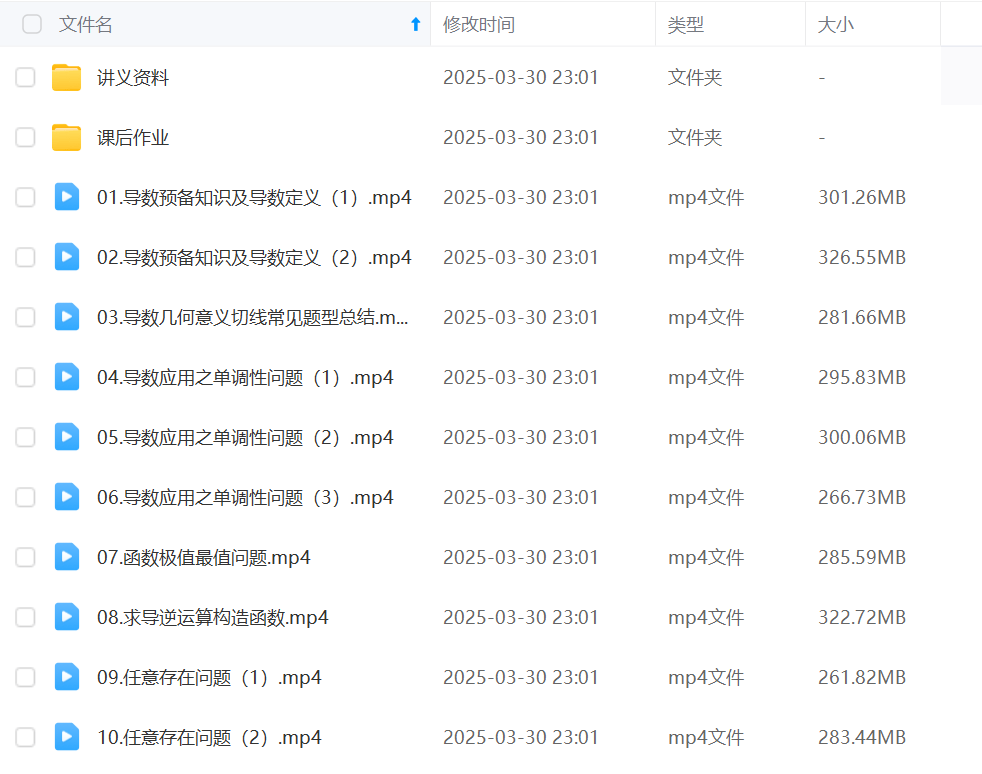Click the video icon of 04.导数应用之单调性问题（1）.mp4
This screenshot has height=774, width=982.
click(67, 378)
